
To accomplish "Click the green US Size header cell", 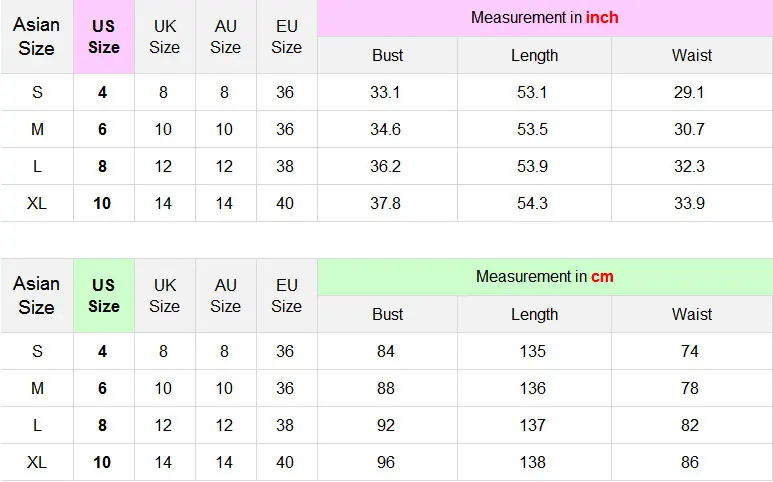I will pyautogui.click(x=104, y=296).
